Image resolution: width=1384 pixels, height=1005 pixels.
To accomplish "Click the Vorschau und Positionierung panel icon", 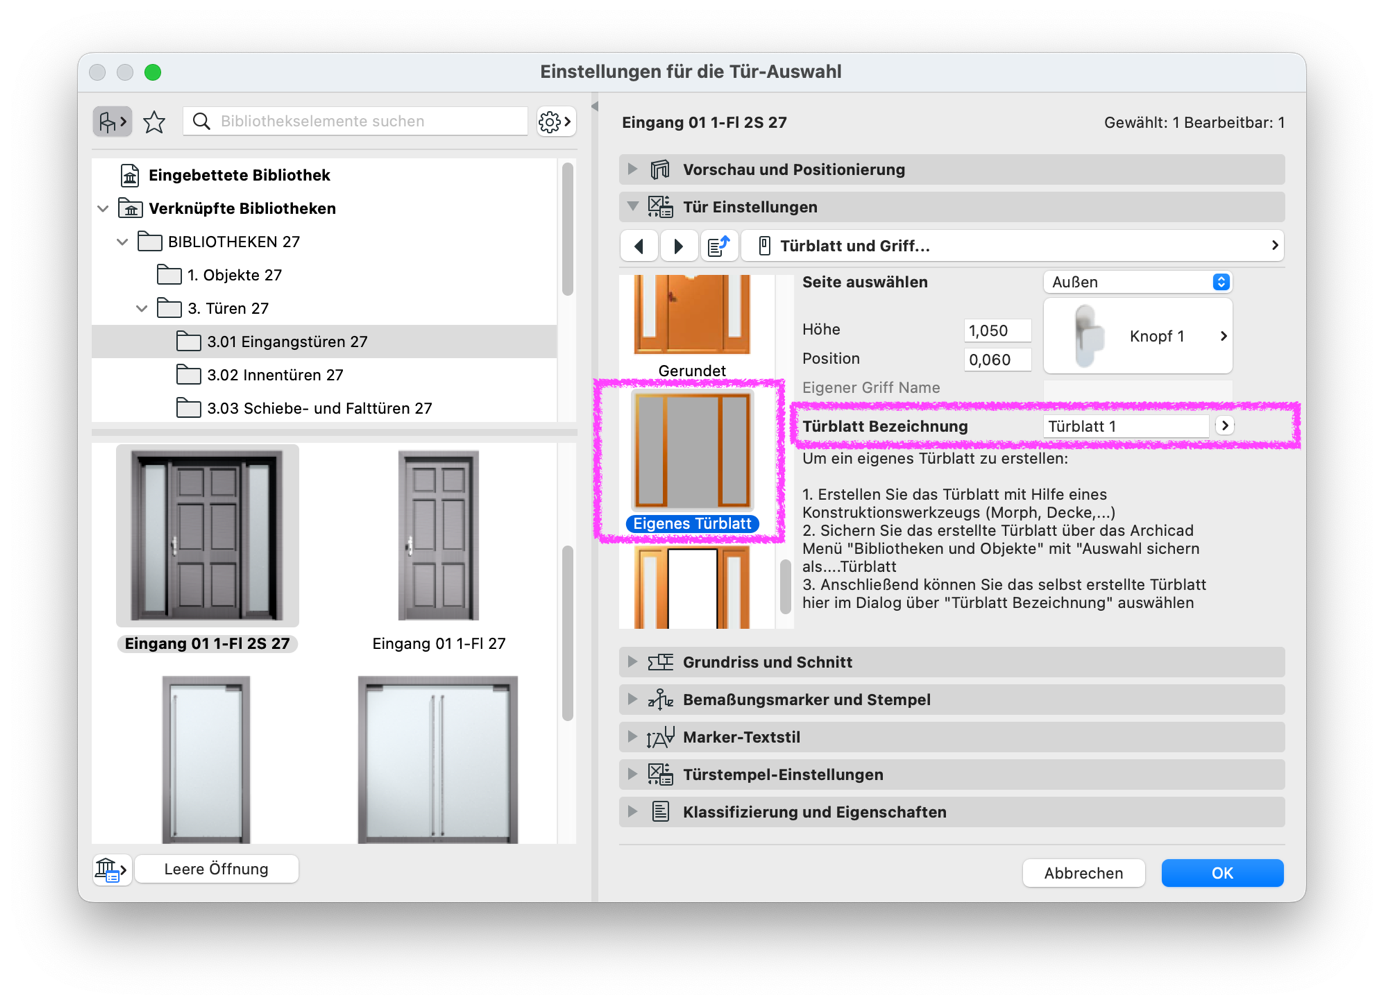I will click(x=660, y=170).
